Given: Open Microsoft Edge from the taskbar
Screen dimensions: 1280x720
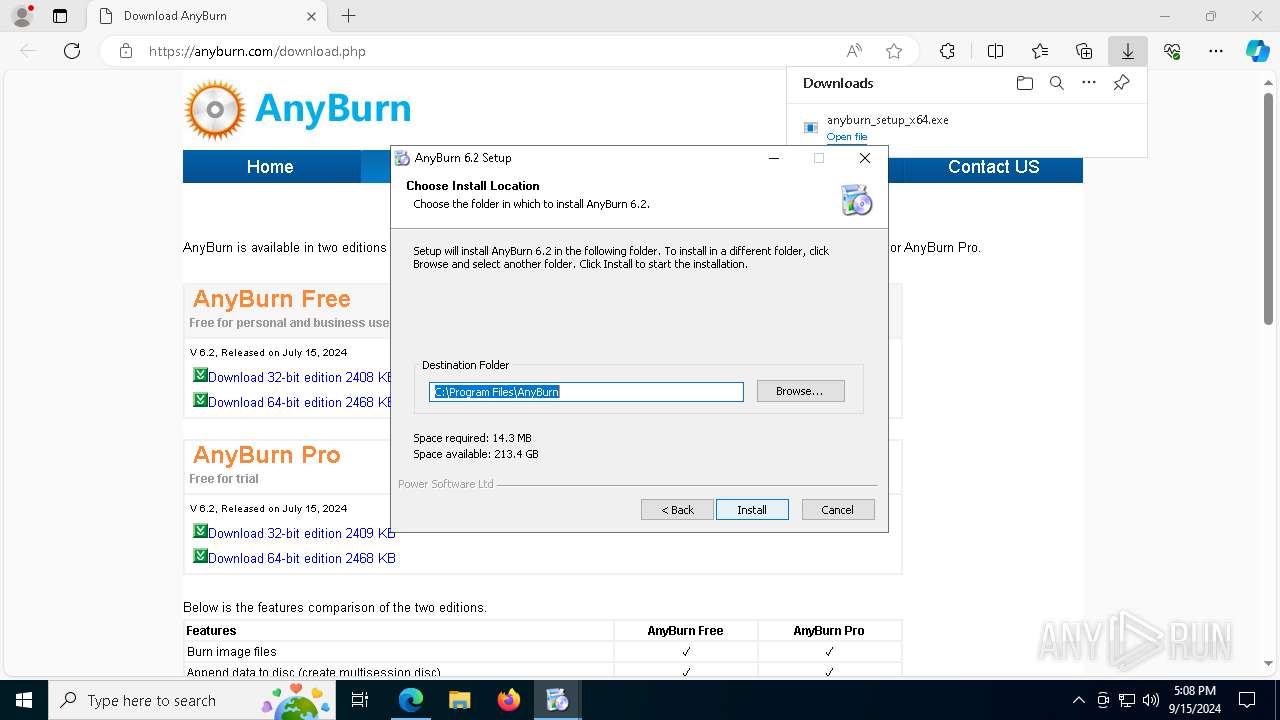Looking at the screenshot, I should (411, 700).
